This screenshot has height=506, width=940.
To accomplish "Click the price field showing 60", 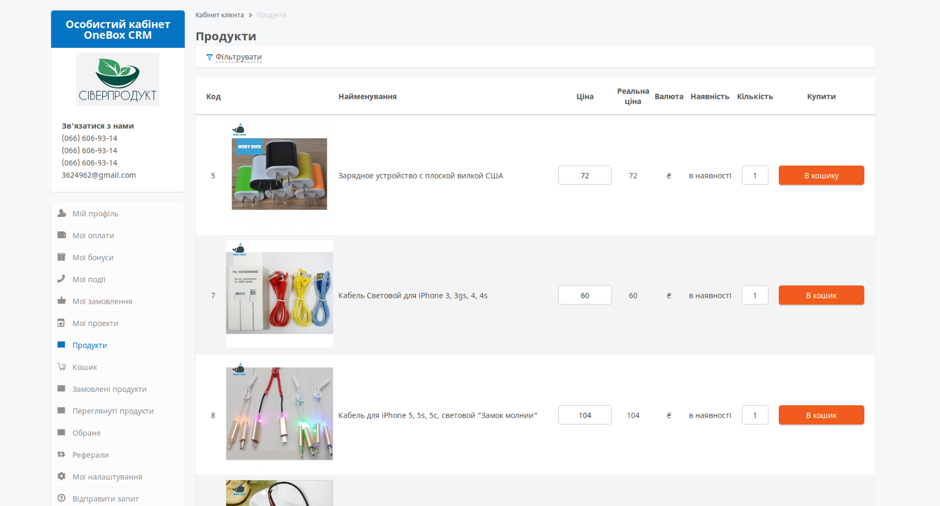I will [585, 296].
